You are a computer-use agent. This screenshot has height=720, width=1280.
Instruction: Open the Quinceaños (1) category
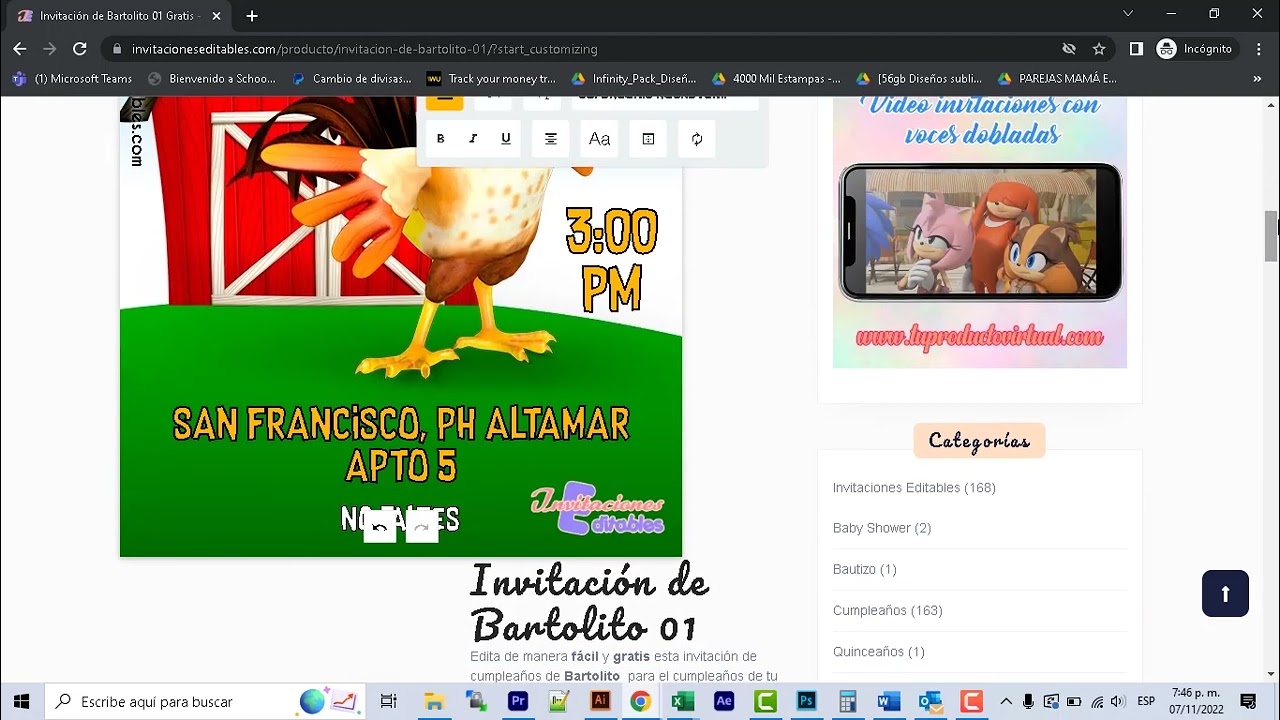(x=879, y=651)
